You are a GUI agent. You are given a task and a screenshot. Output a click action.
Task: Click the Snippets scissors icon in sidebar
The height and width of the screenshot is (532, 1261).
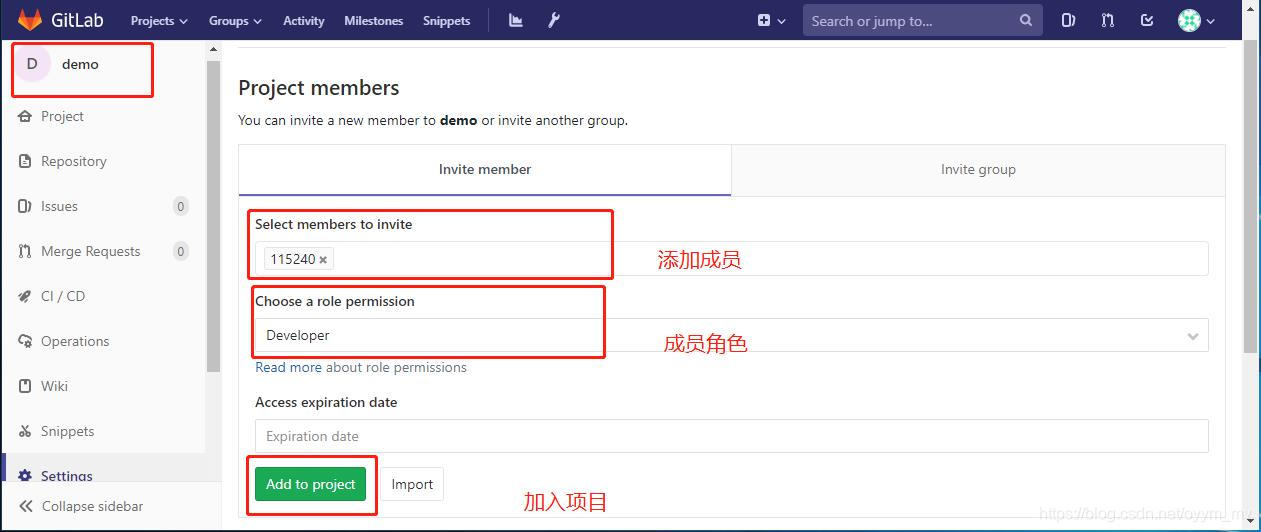25,431
